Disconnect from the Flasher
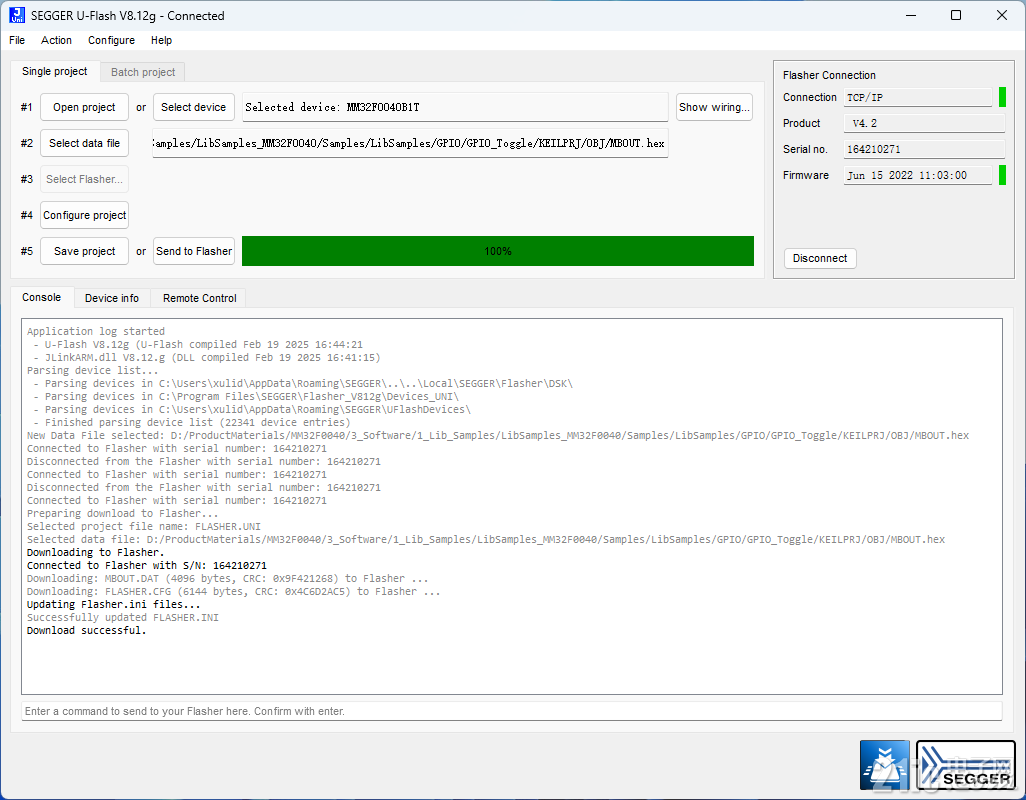 (820, 258)
